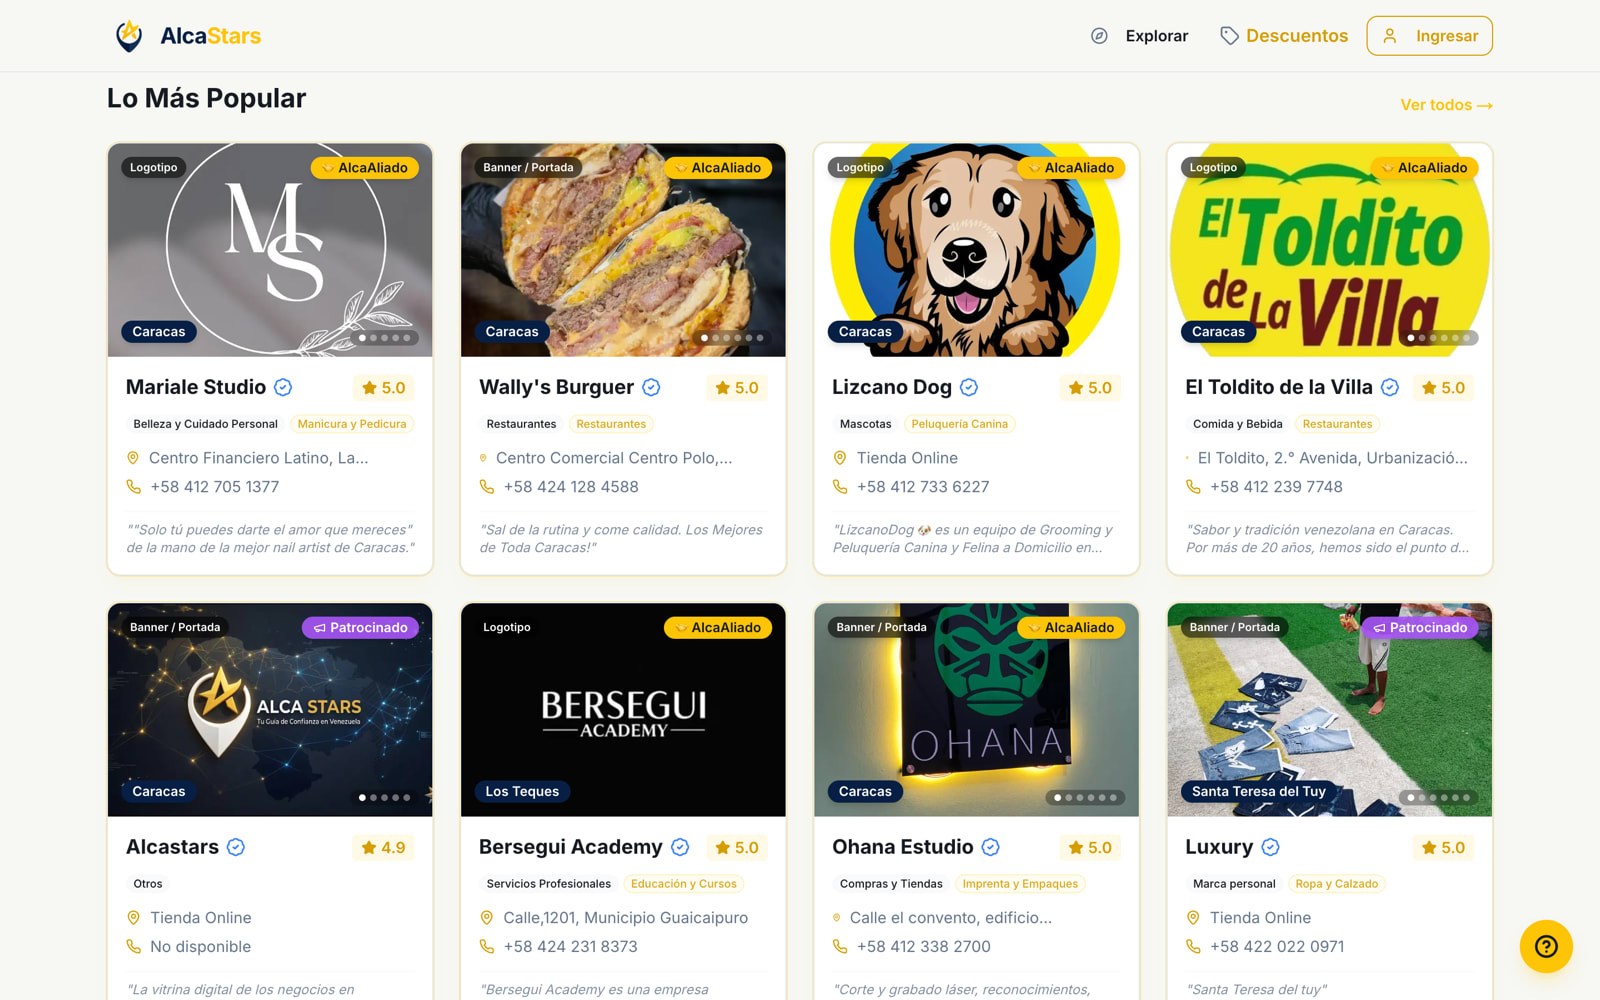
Task: Click the Descuentos tag icon
Action: tap(1229, 36)
